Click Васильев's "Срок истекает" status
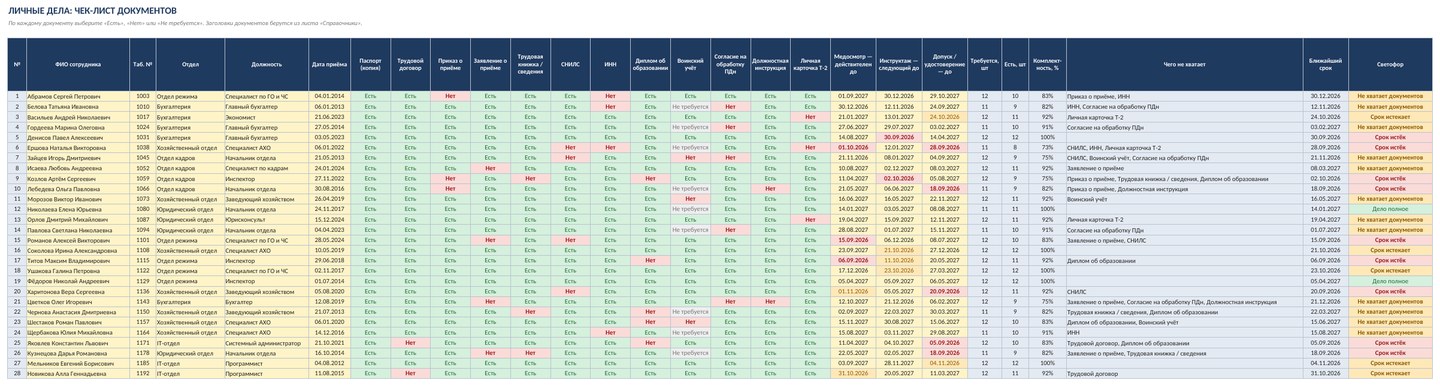The image size is (1440, 386). pos(1390,116)
